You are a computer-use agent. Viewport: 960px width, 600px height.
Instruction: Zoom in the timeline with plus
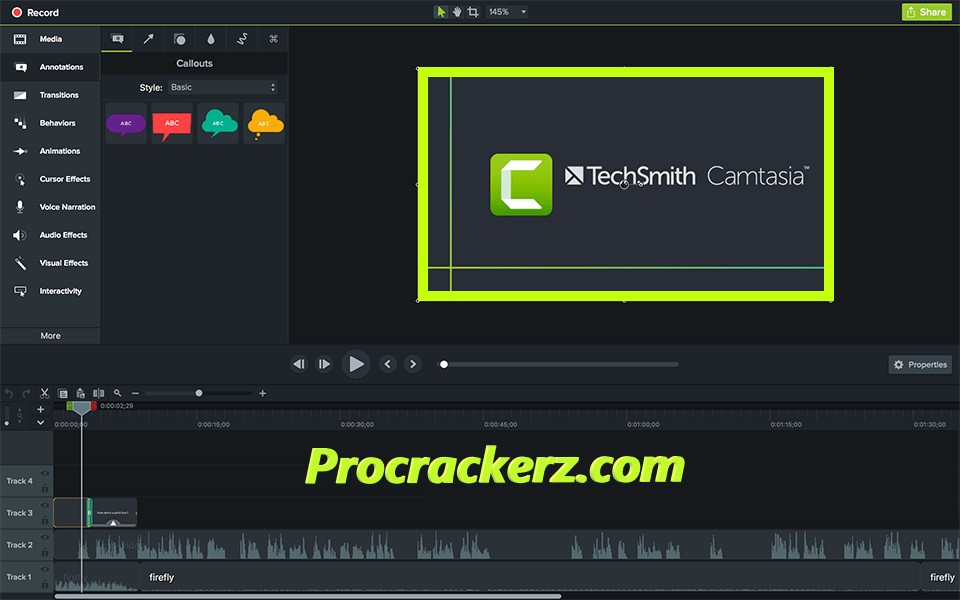(x=263, y=393)
